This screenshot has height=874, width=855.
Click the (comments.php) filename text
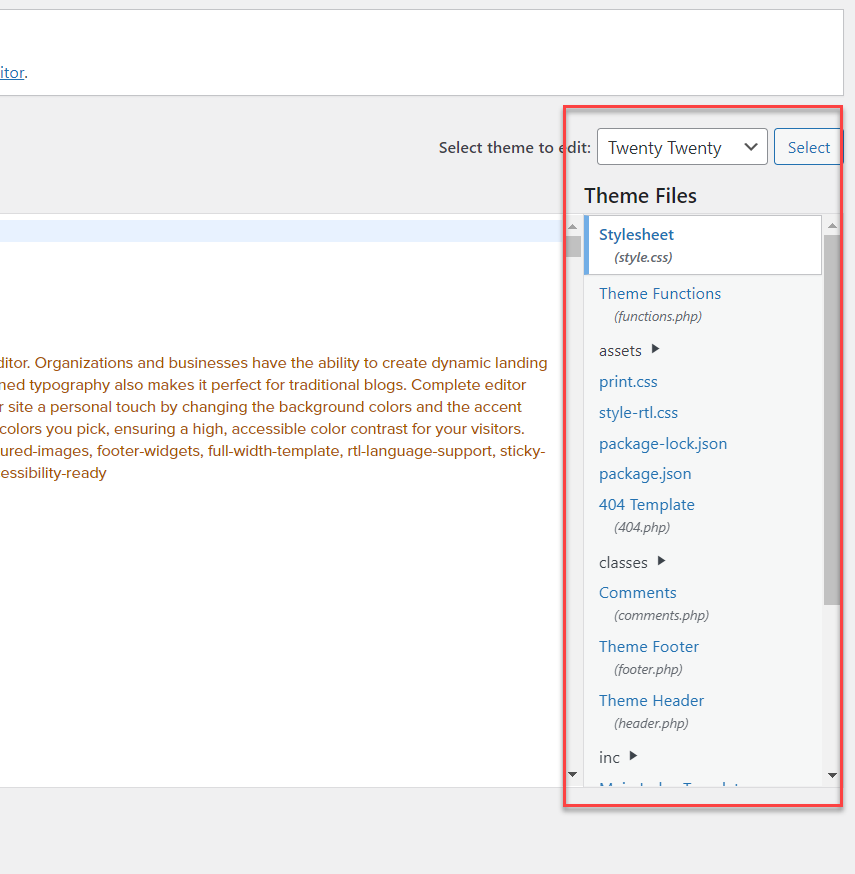pos(661,615)
